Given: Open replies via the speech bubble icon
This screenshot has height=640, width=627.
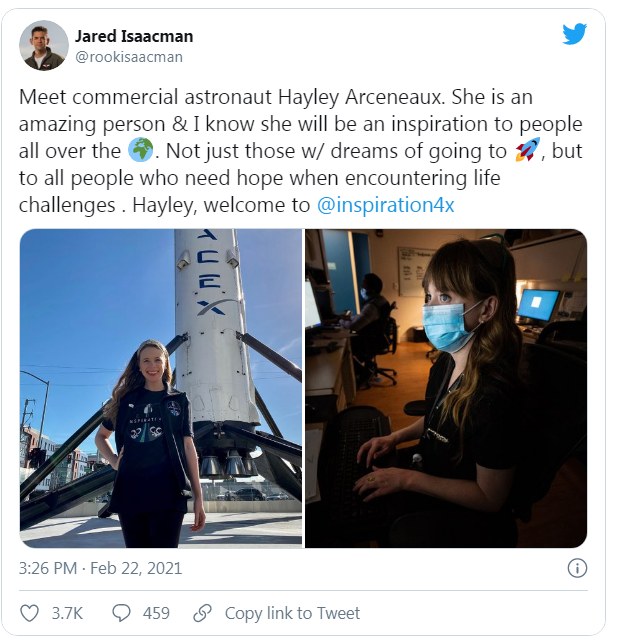Looking at the screenshot, I should coord(121,613).
